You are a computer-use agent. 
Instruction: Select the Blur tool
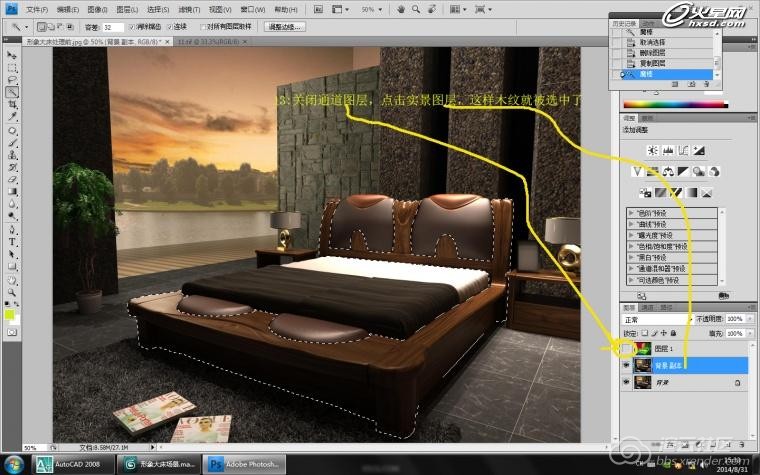(12, 204)
